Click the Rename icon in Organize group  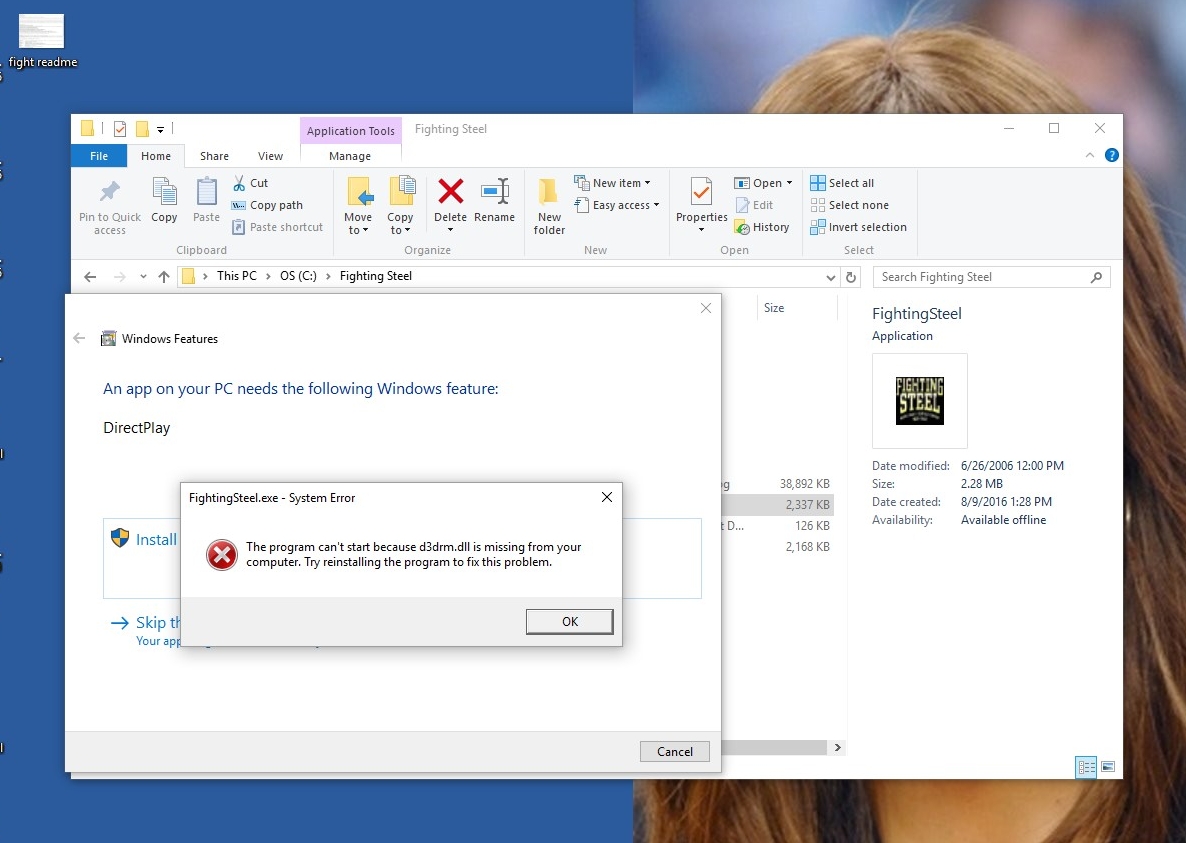(494, 192)
